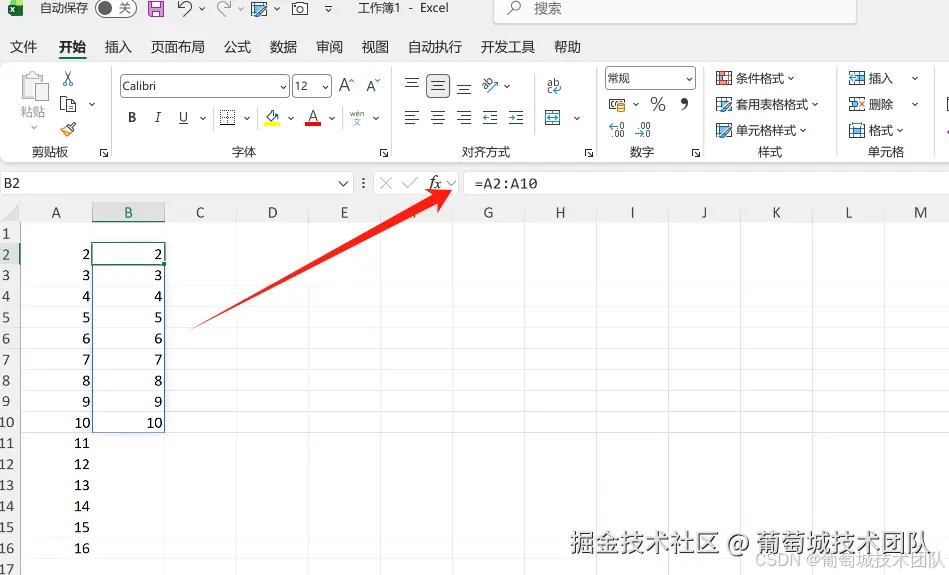Image resolution: width=949 pixels, height=575 pixels.
Task: Click the Copy icon in clipboard group
Action: [x=68, y=104]
